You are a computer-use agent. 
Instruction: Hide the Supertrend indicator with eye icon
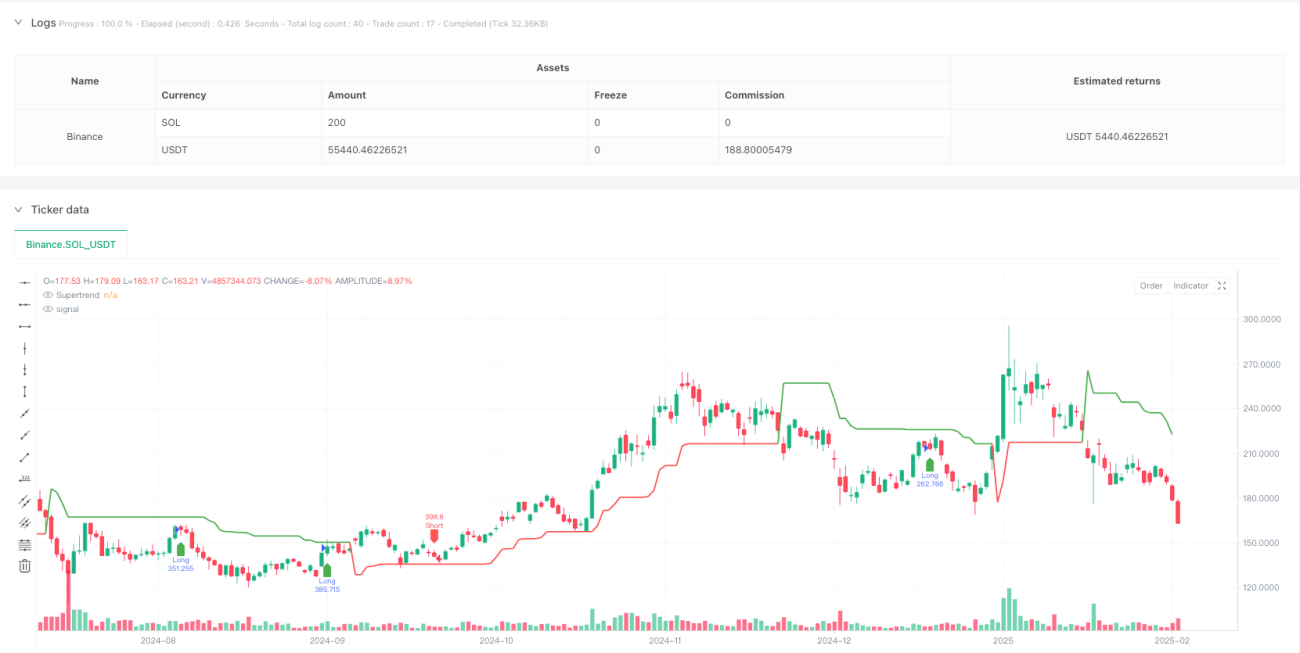(47, 295)
